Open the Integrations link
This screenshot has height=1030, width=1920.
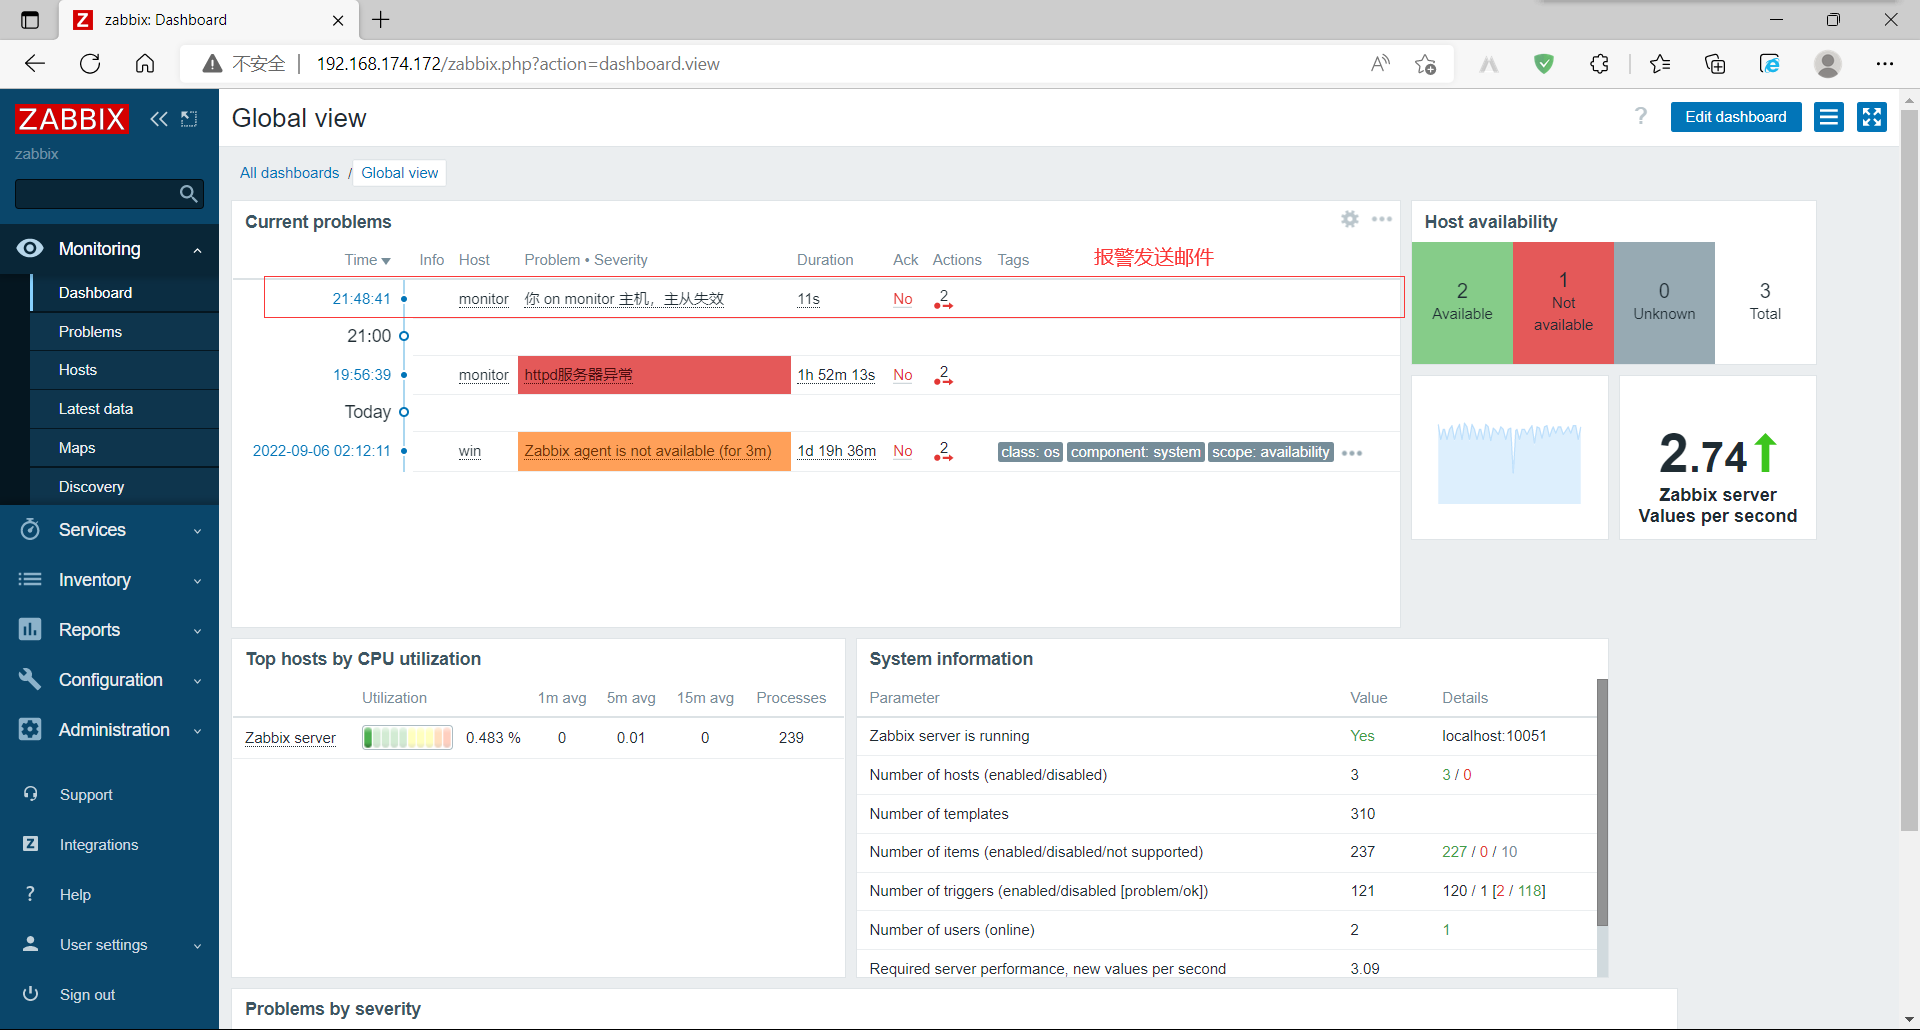(x=99, y=845)
